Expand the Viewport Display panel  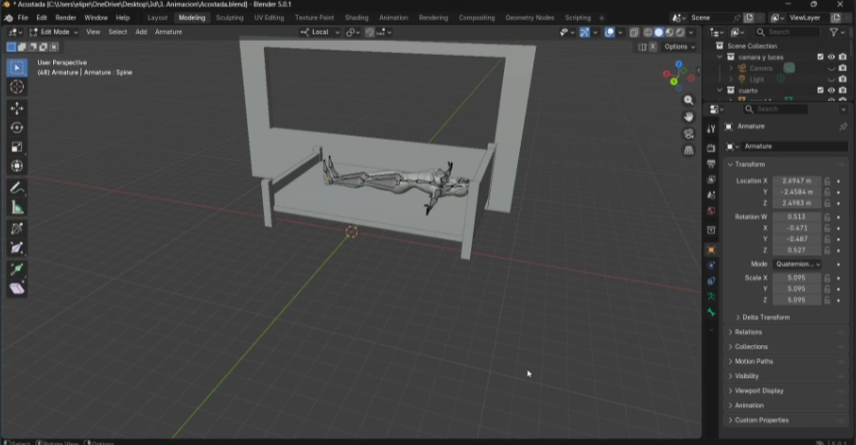759,391
